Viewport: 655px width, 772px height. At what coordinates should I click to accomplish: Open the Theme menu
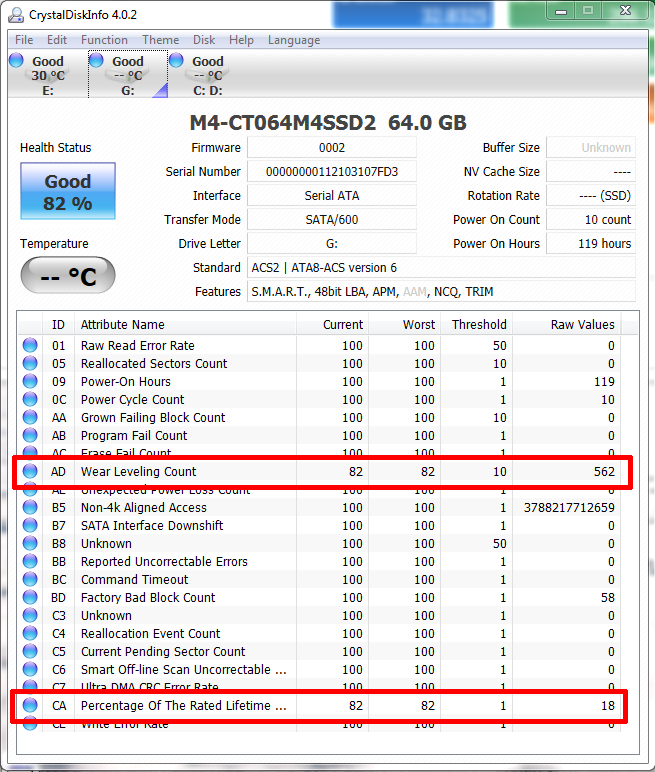point(161,40)
